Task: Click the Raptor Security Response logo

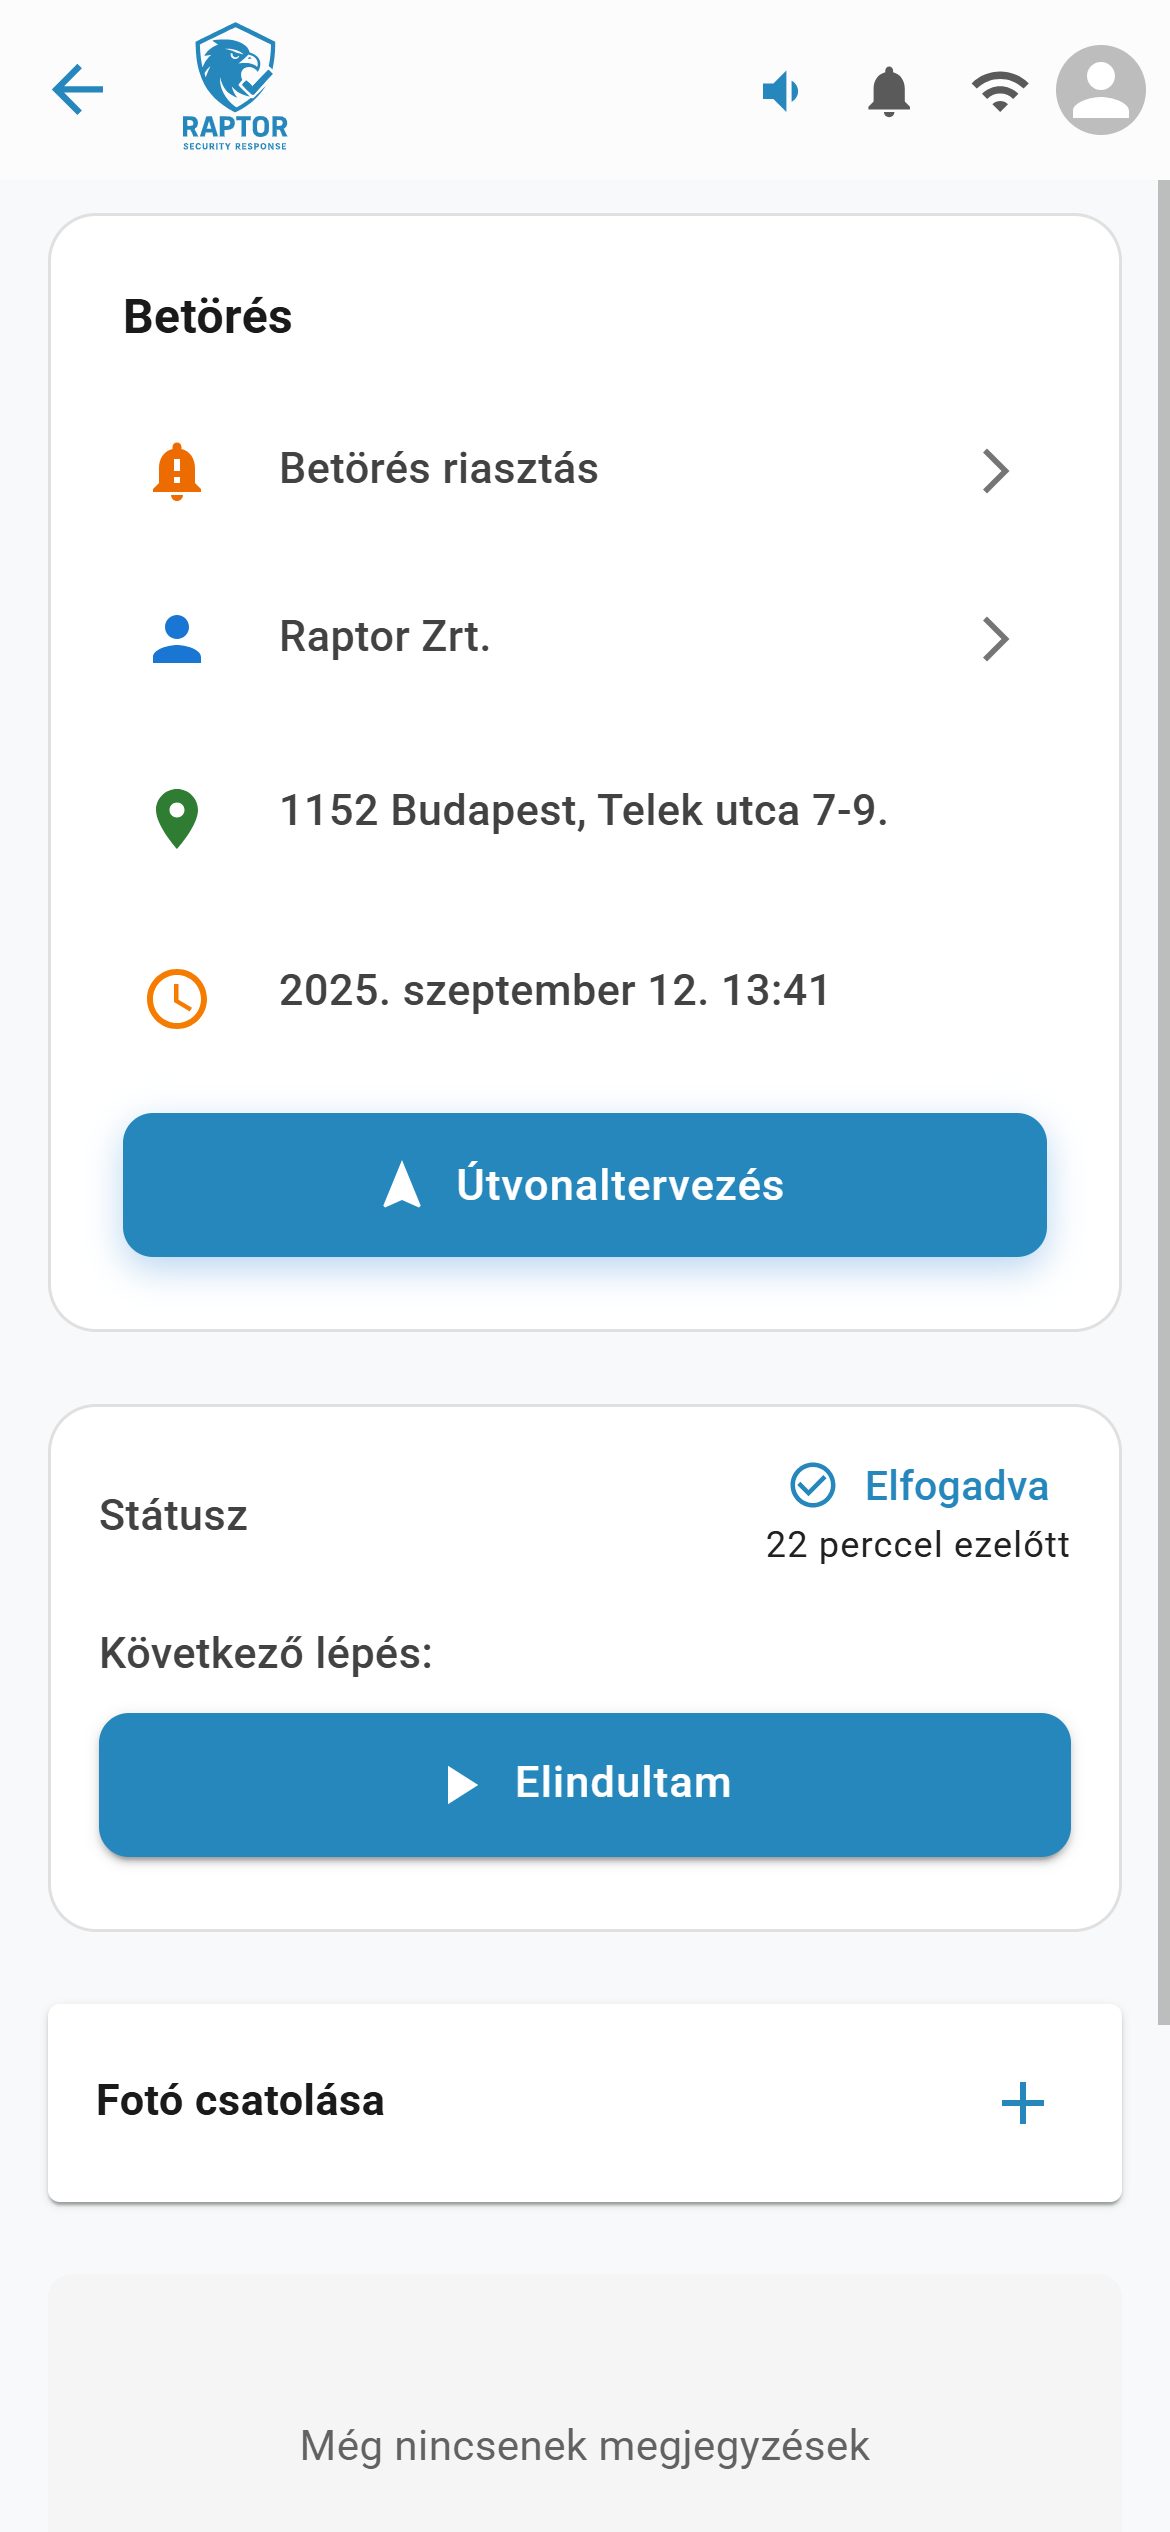Action: (235, 87)
